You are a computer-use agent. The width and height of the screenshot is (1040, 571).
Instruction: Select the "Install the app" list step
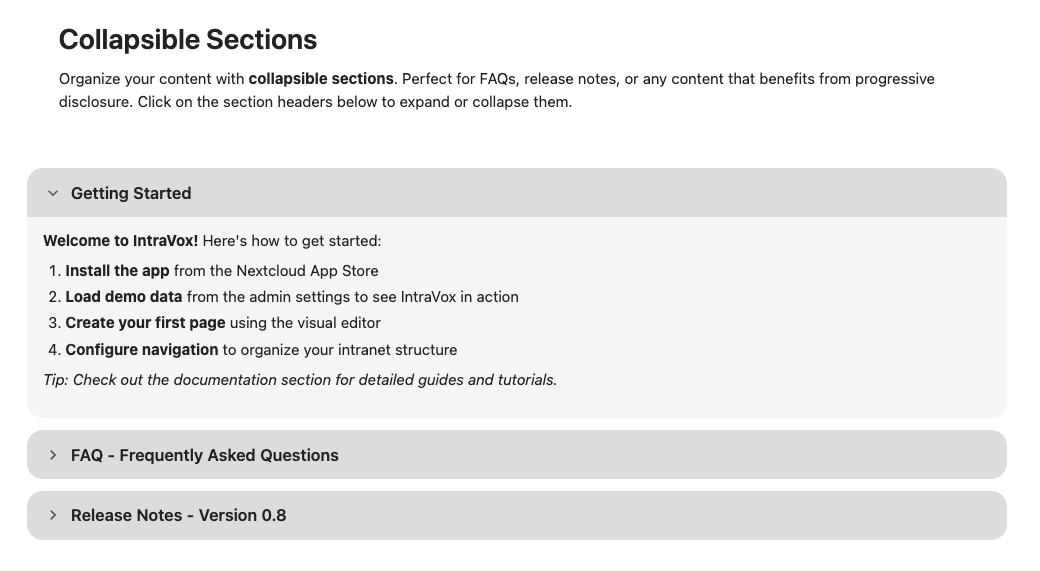tap(117, 270)
